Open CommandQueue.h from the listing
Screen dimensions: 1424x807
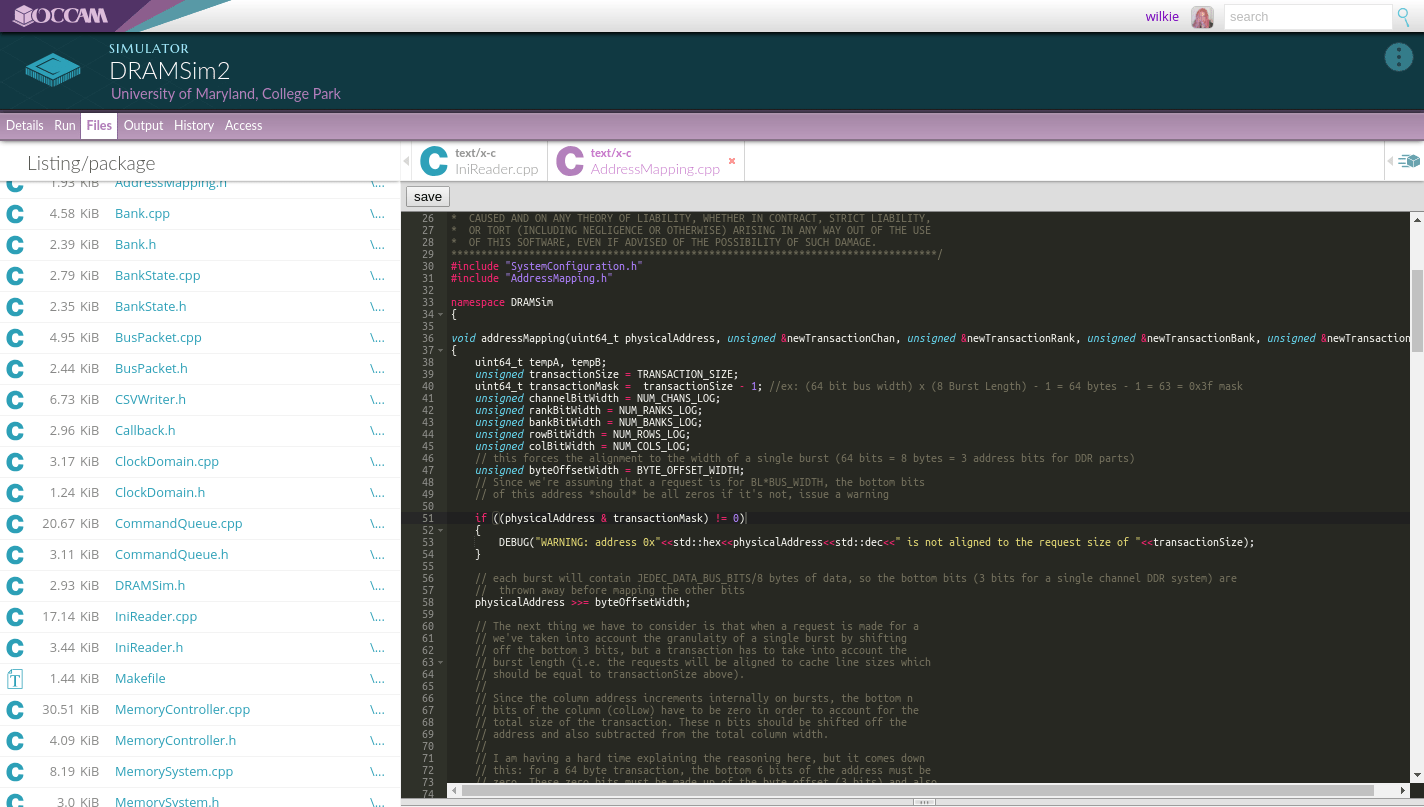point(171,554)
